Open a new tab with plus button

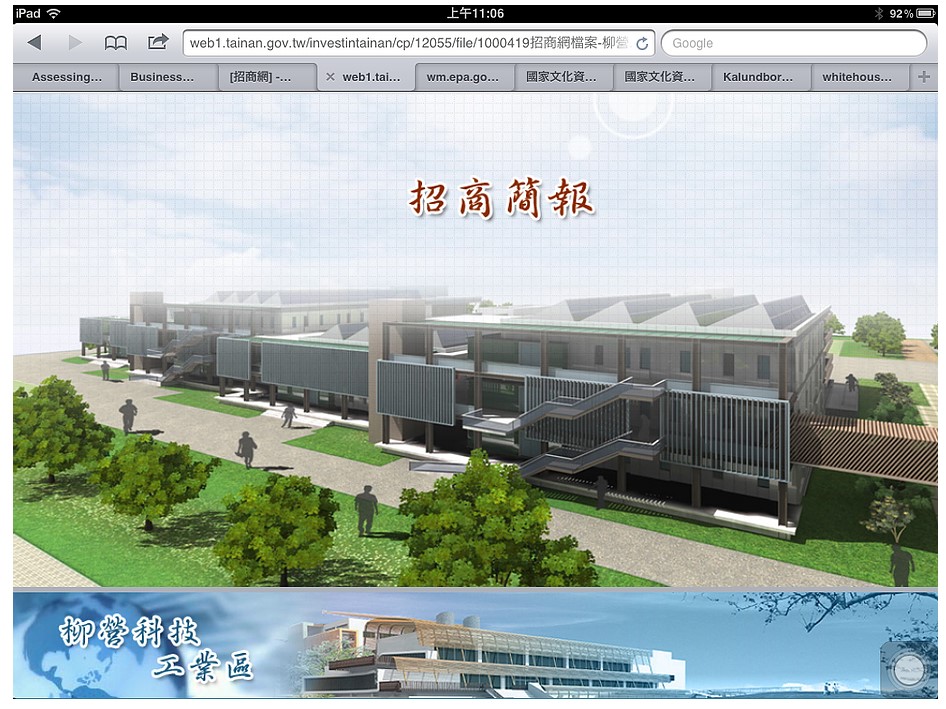(924, 77)
